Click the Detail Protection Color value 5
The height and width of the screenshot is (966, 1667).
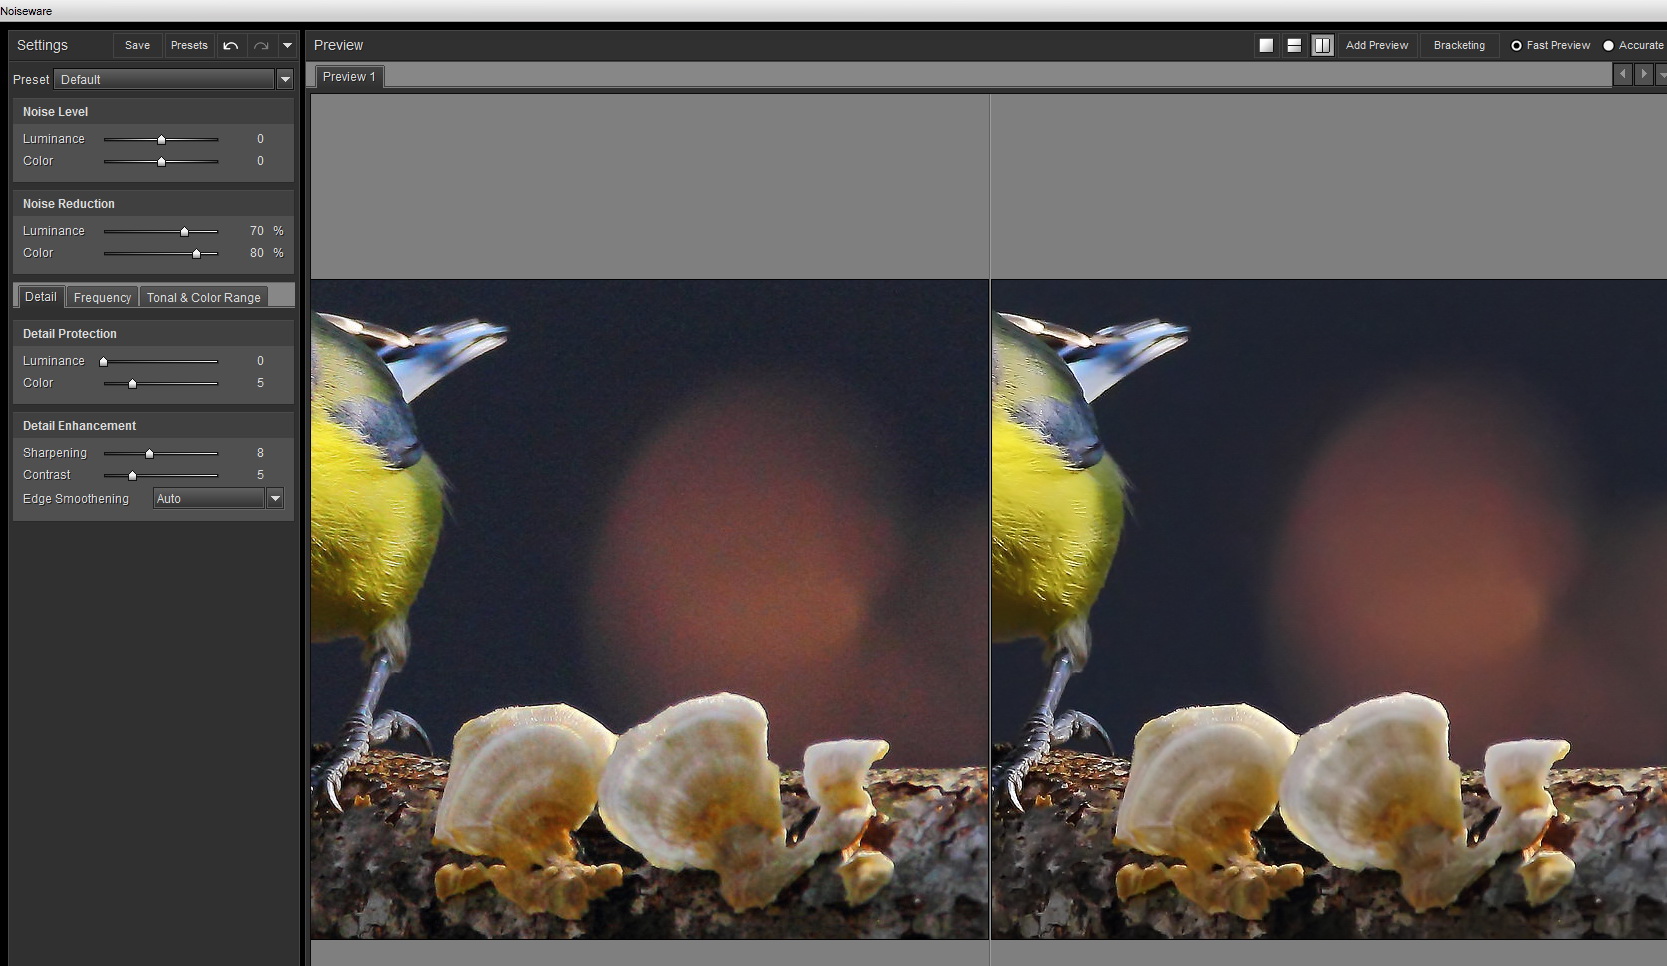pyautogui.click(x=260, y=383)
